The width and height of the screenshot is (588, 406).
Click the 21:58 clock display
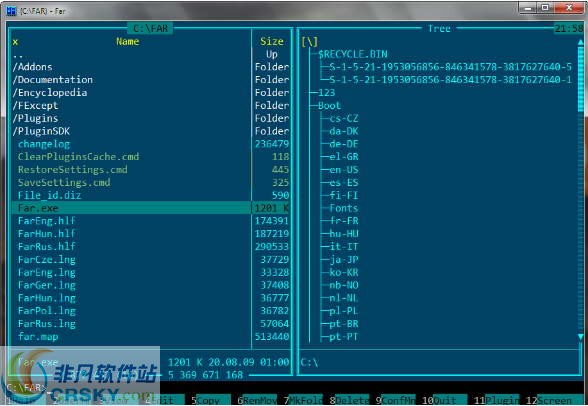[568, 28]
